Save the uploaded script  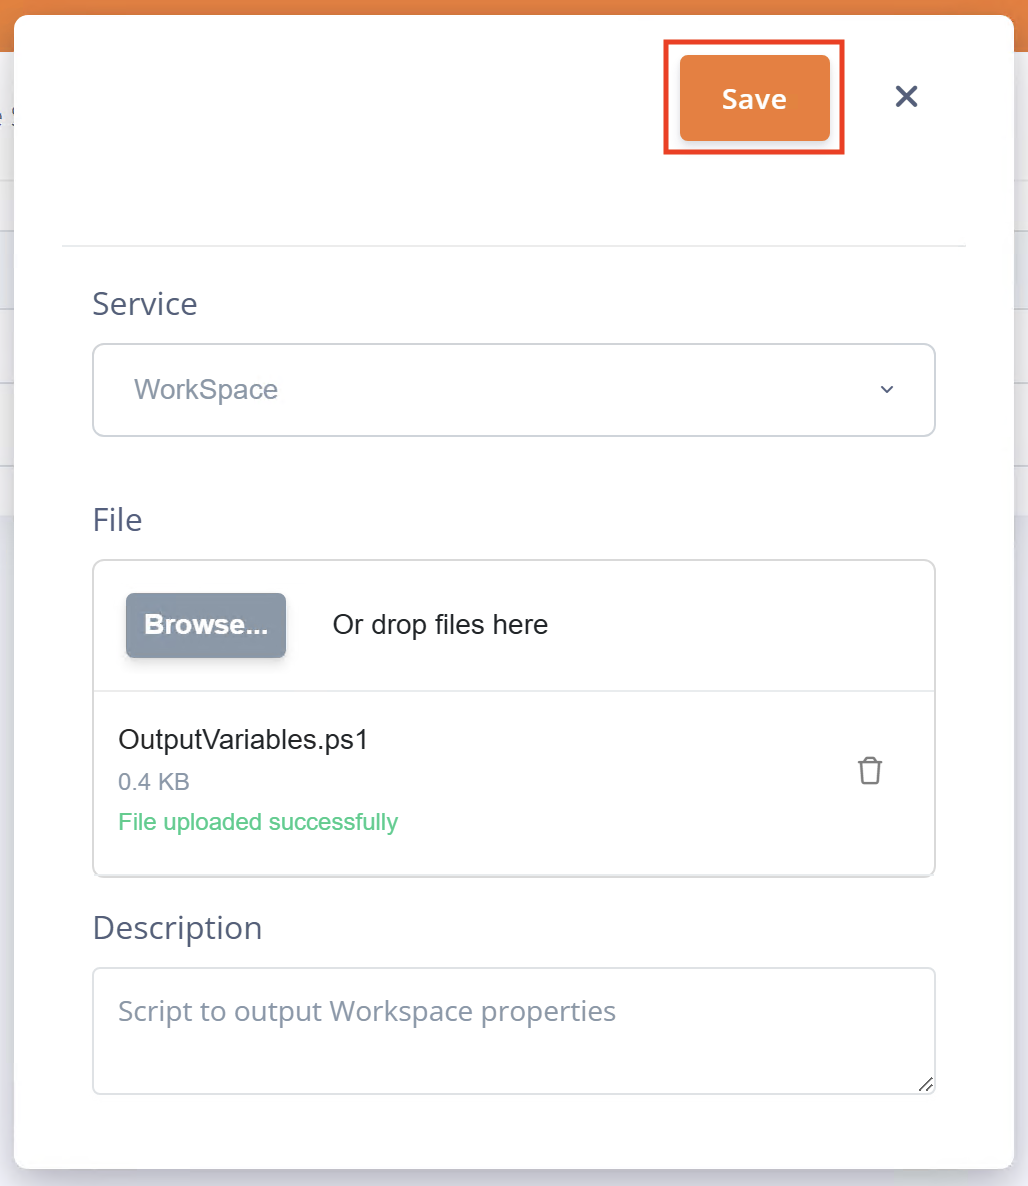coord(754,99)
